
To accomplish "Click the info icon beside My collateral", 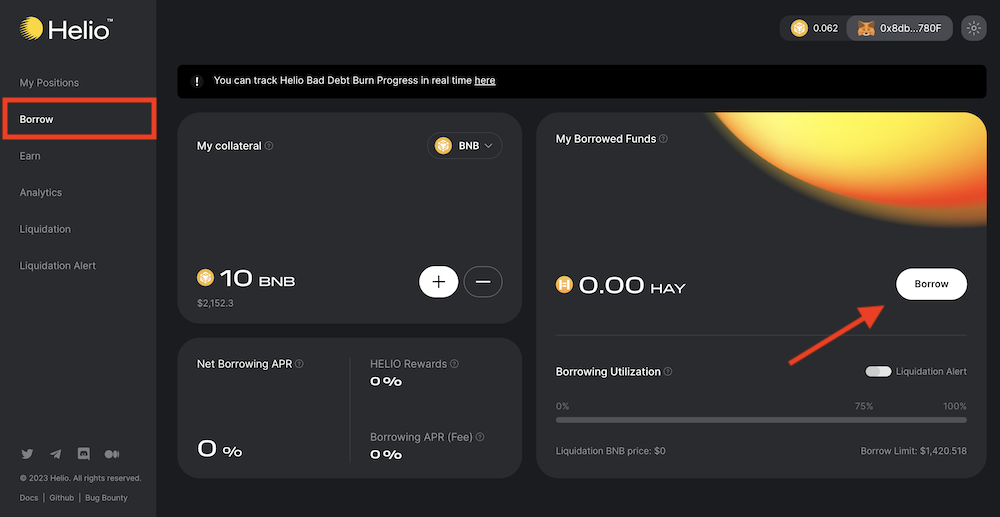I will point(269,146).
